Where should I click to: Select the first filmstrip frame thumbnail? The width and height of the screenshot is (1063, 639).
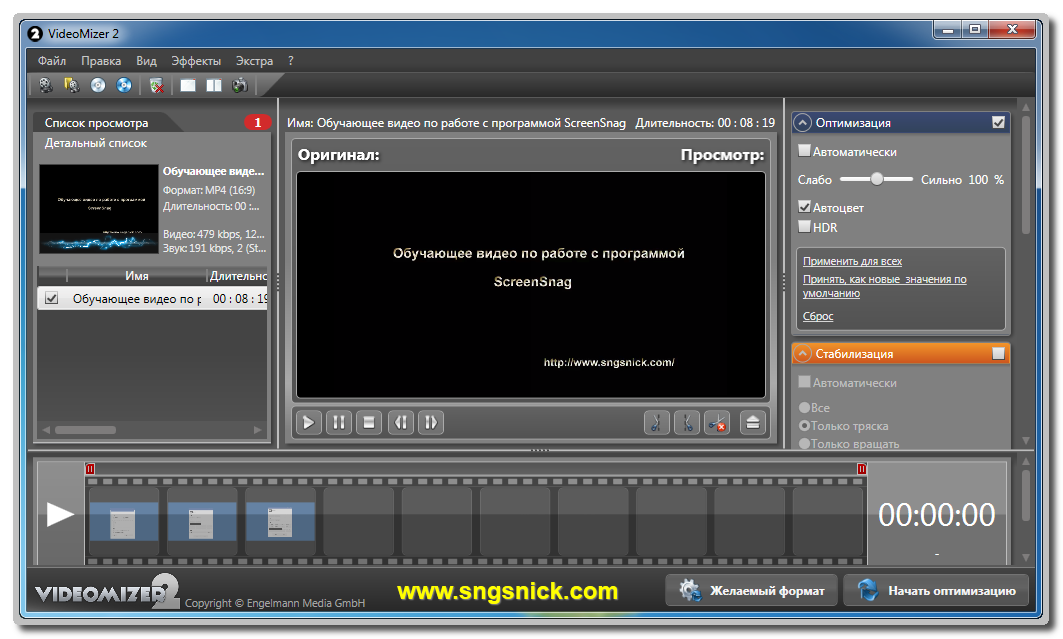coord(123,522)
